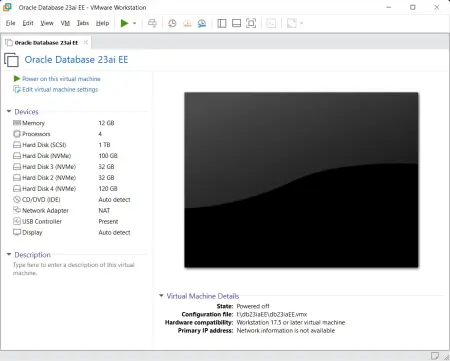Click the Hard Disk 2 (NVMe) icon
The width and height of the screenshot is (450, 361).
(x=17, y=178)
